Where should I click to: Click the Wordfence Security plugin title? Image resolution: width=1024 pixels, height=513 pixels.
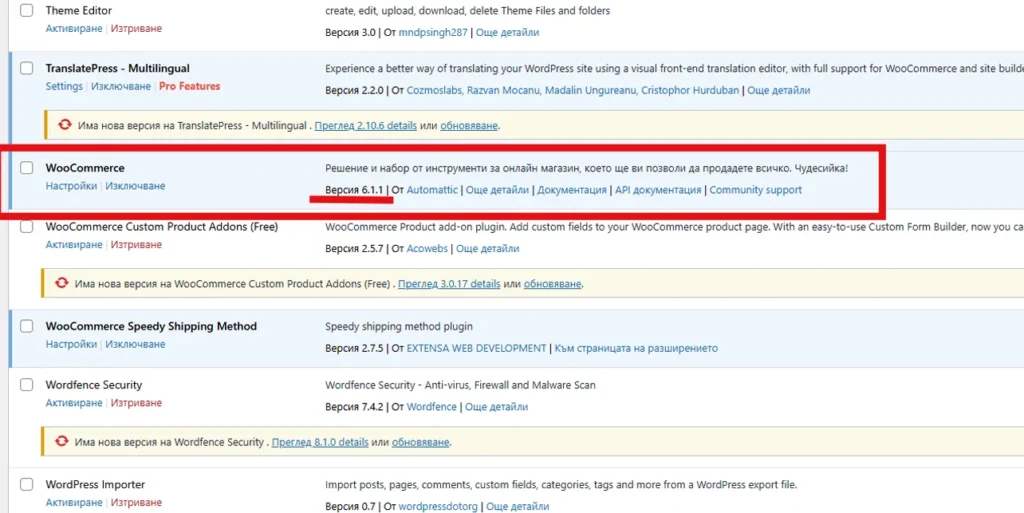tap(93, 385)
